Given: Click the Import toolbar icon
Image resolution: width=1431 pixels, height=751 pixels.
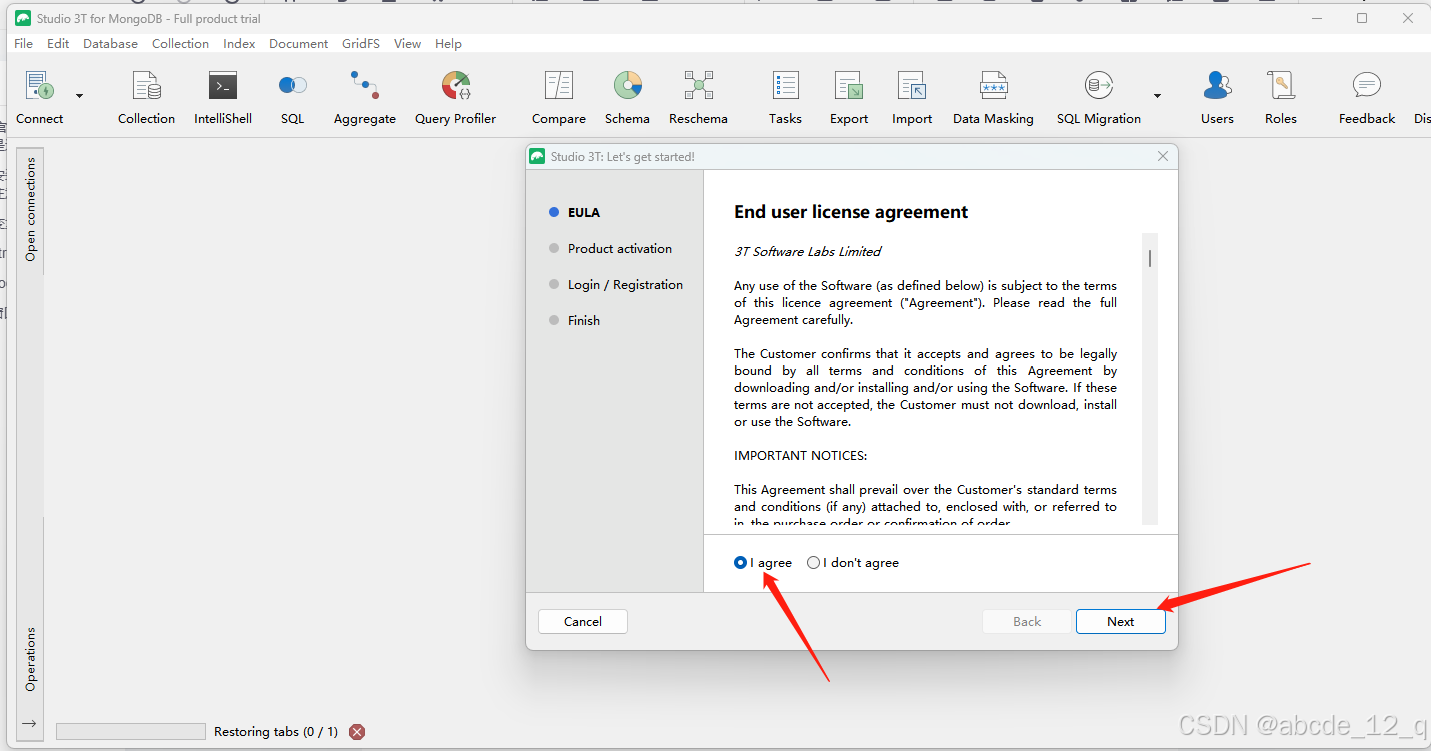Looking at the screenshot, I should point(912,98).
